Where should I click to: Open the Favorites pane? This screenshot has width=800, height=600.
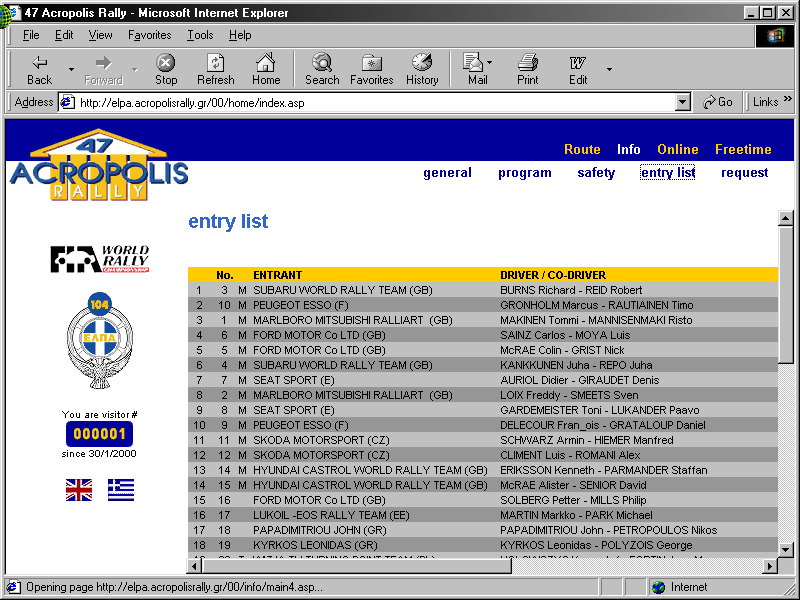[371, 70]
